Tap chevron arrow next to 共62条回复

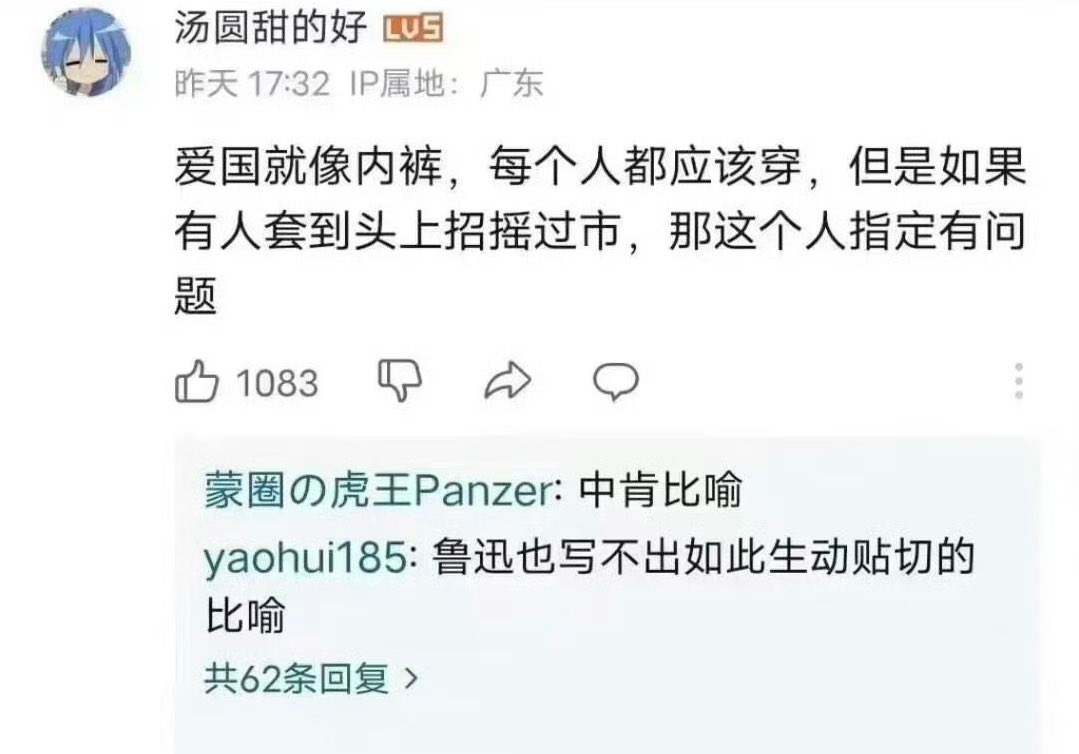tap(411, 678)
